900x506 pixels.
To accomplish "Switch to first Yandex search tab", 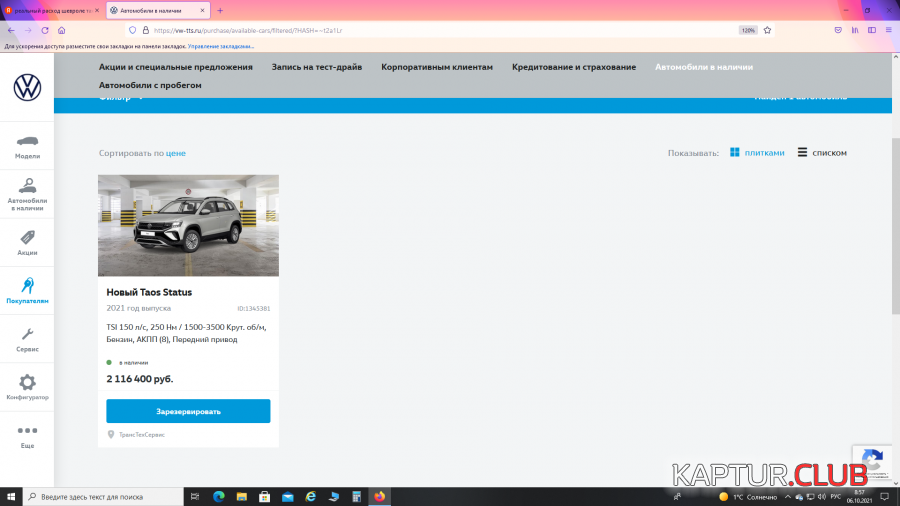I will click(52, 10).
